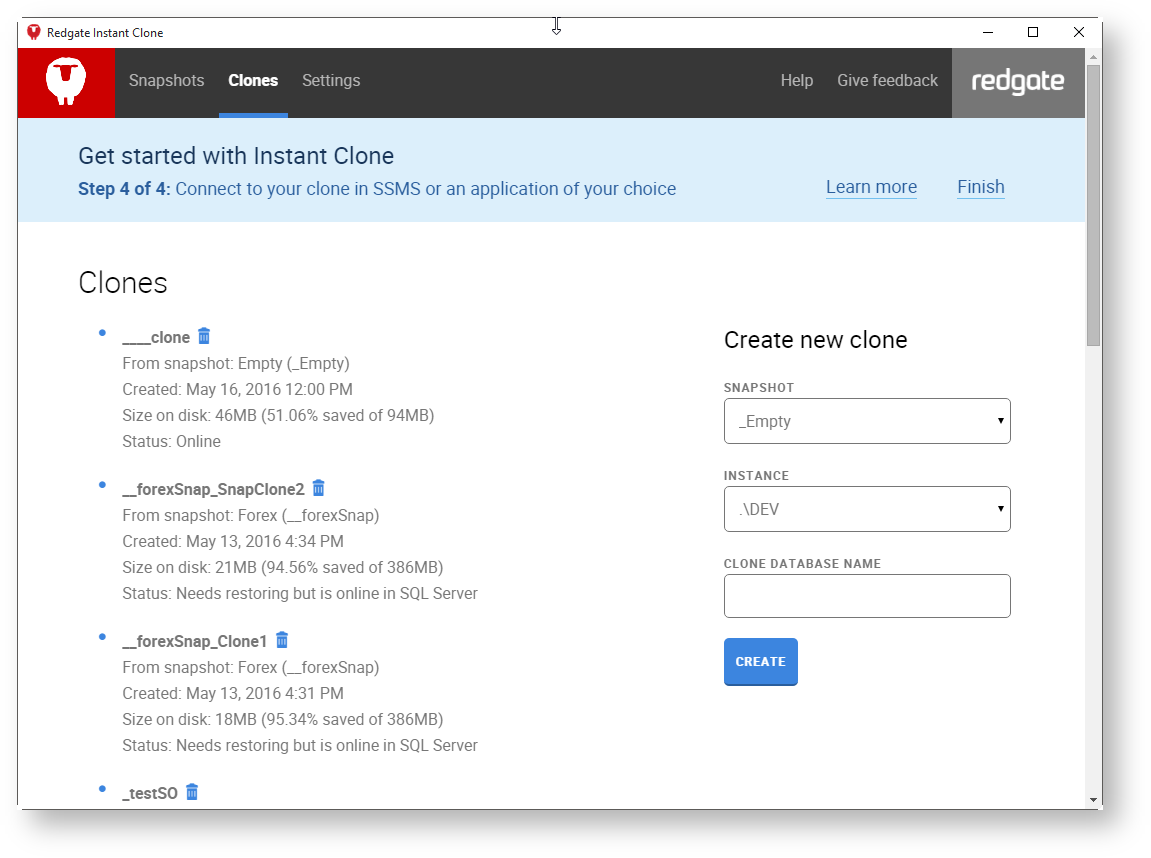The height and width of the screenshot is (858, 1151).
Task: Open the Snapshots tab
Action: [167, 81]
